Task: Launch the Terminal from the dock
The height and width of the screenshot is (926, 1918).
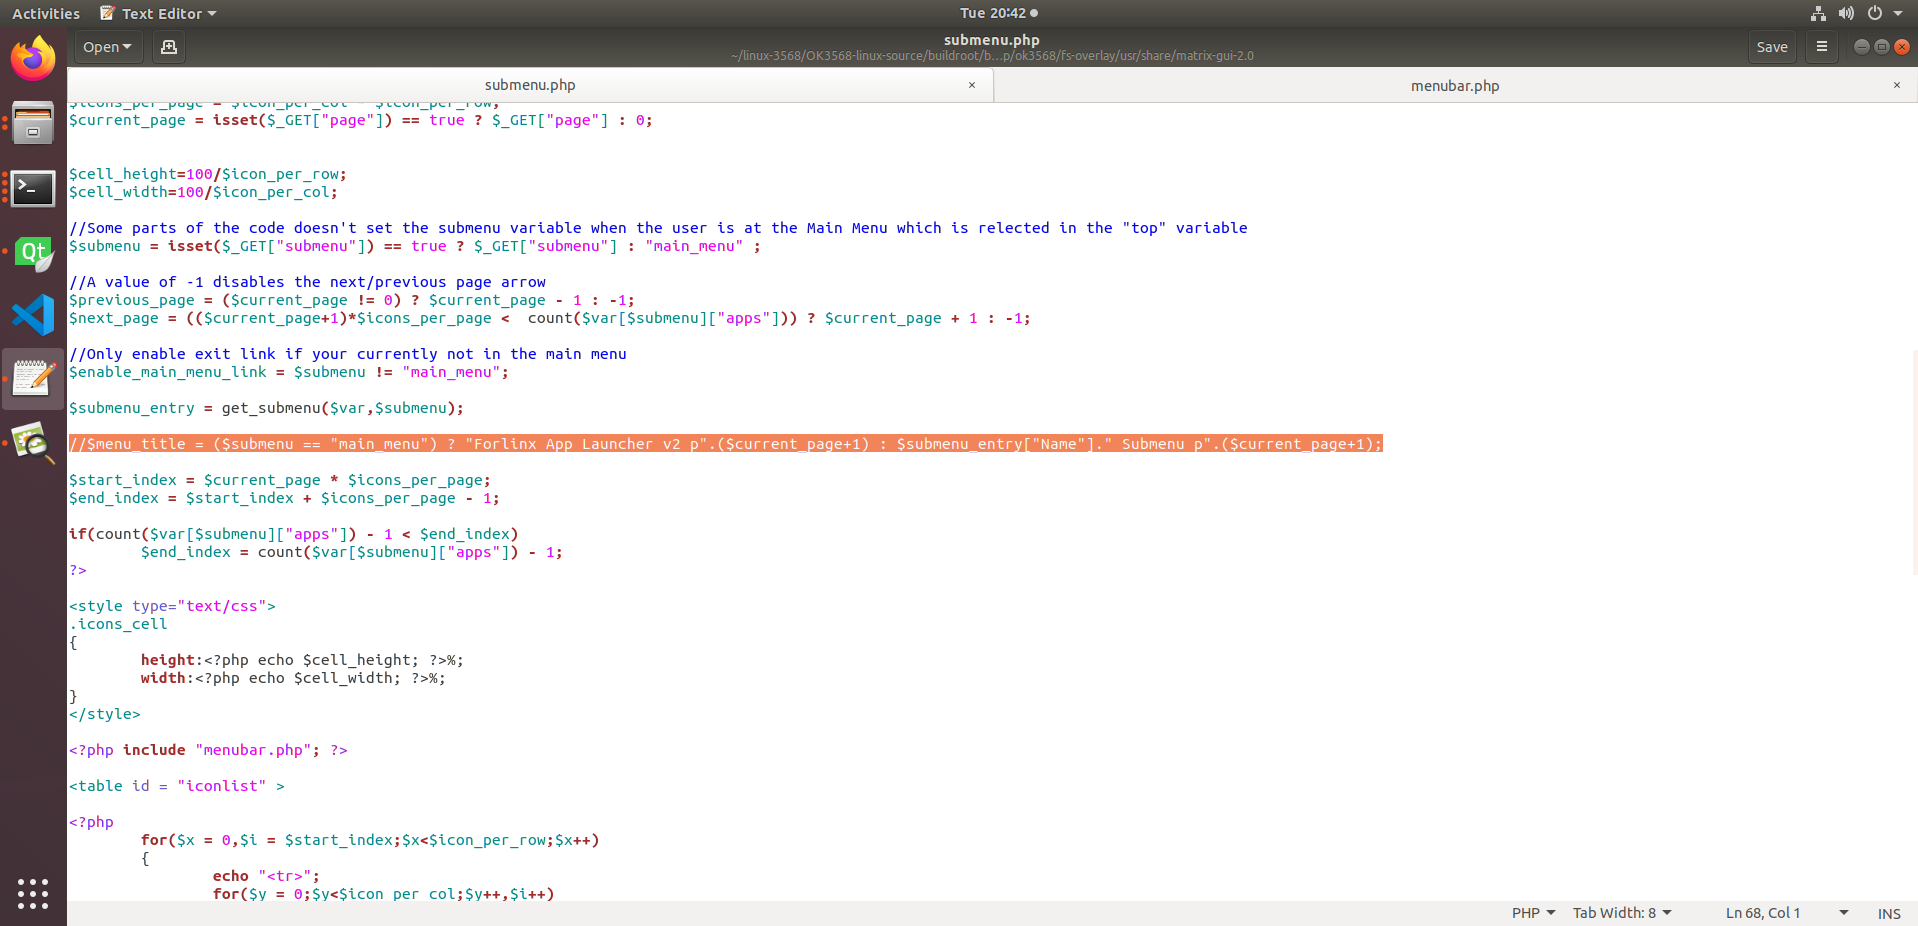Action: pos(33,188)
